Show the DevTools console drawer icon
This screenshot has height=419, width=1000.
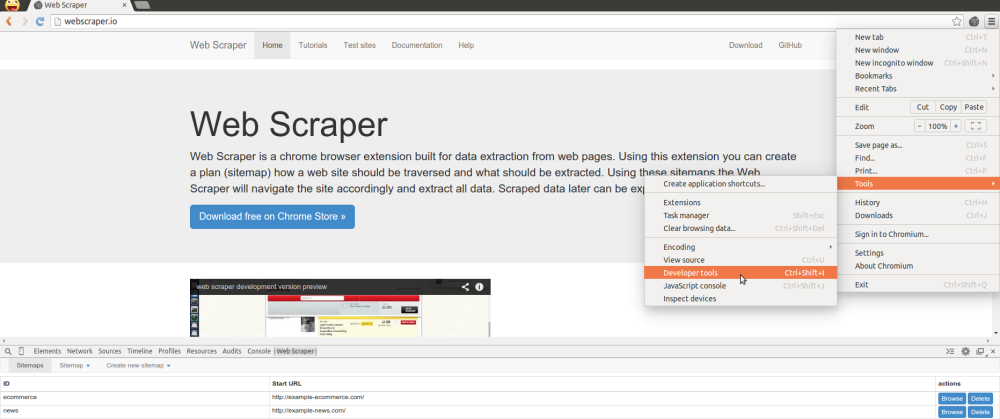[x=950, y=351]
